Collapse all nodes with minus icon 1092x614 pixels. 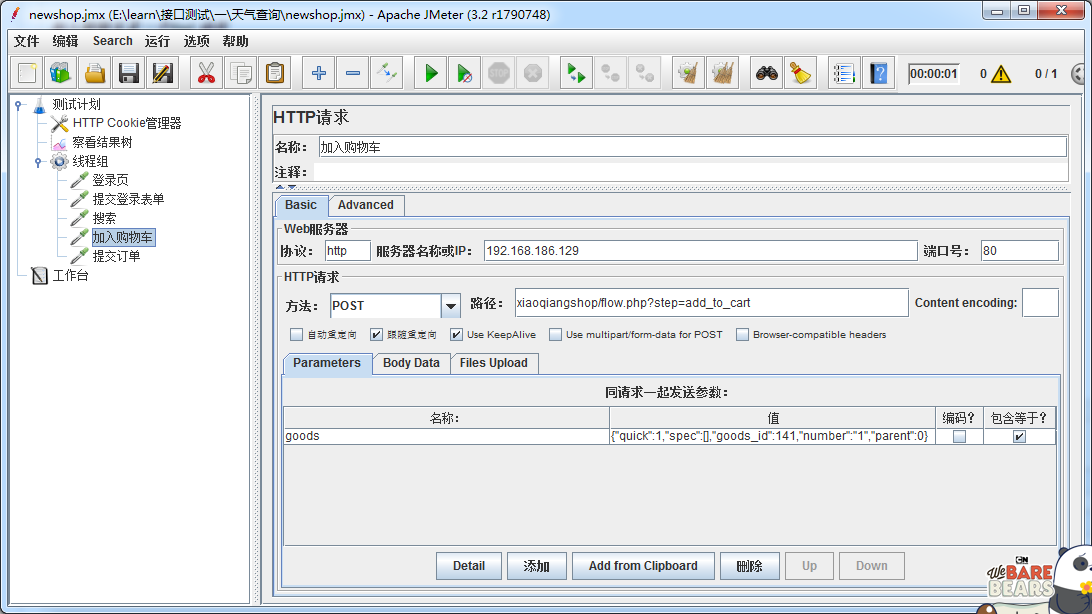click(353, 73)
